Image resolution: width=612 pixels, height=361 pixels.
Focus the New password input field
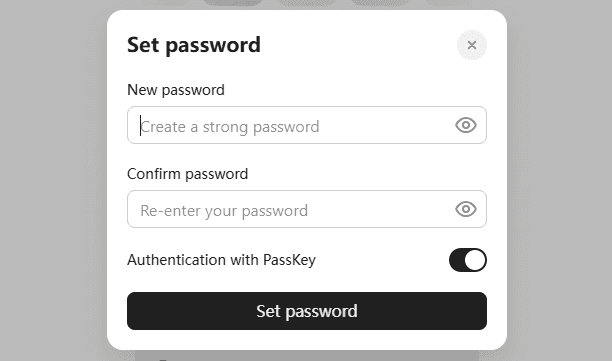307,125
